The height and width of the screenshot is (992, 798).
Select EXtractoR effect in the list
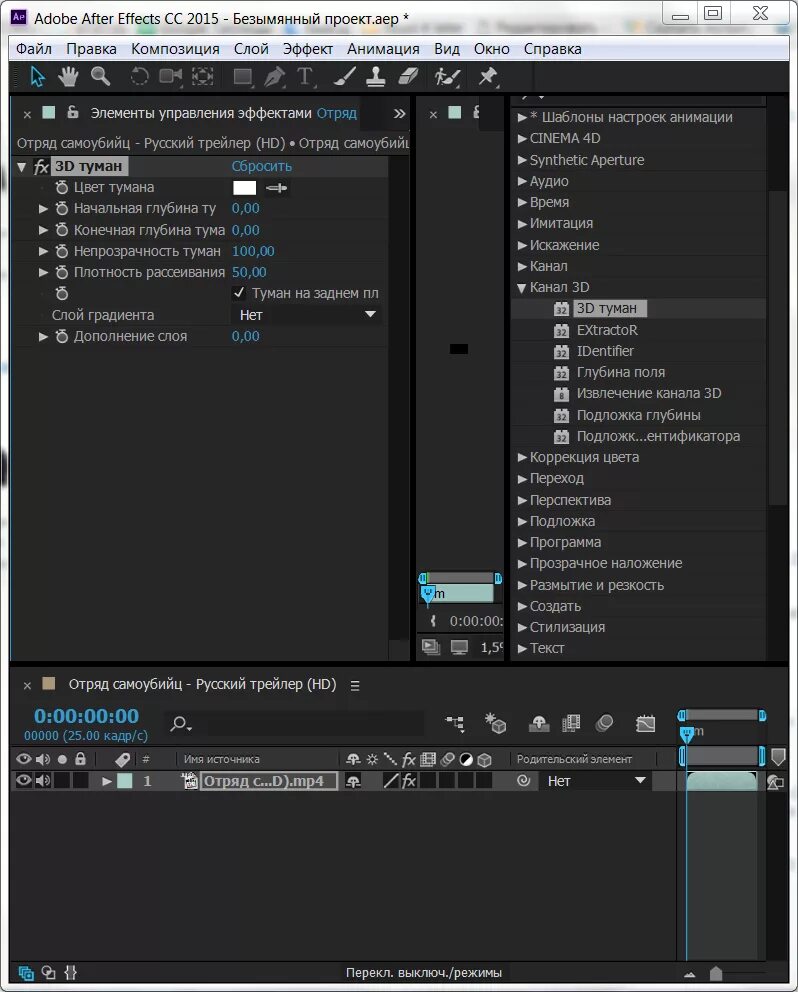[607, 330]
